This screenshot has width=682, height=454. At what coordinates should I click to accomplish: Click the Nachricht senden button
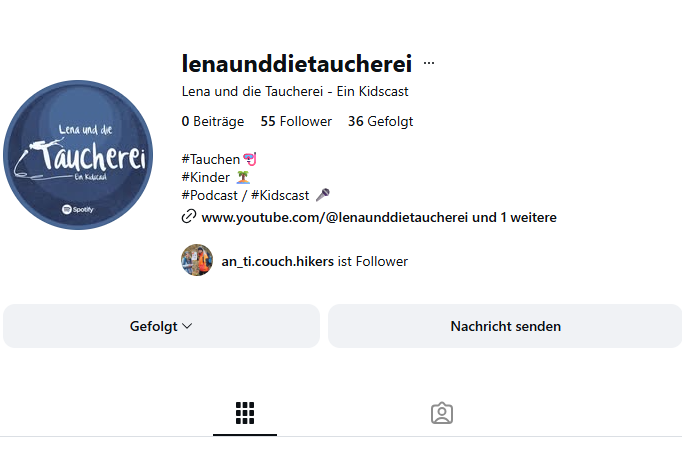[505, 326]
